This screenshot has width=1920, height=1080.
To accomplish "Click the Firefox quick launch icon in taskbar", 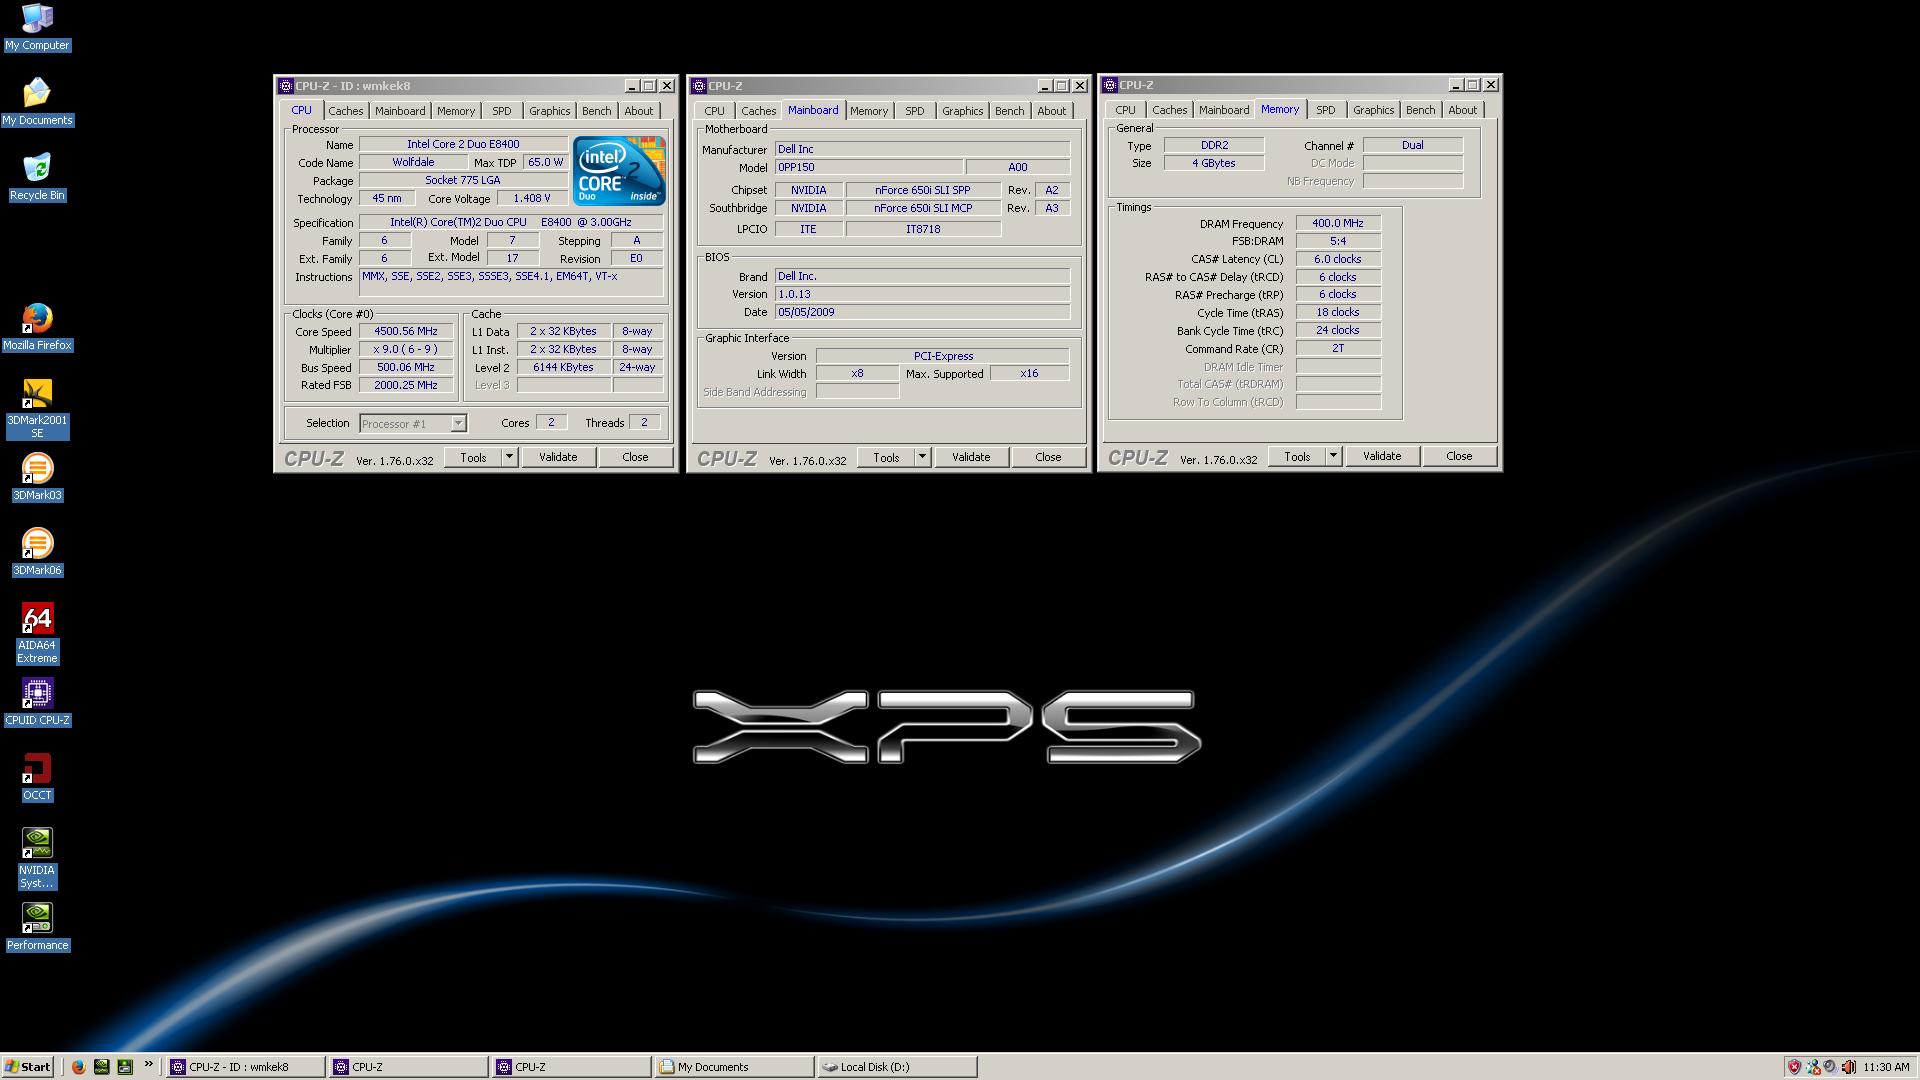I will point(78,1067).
